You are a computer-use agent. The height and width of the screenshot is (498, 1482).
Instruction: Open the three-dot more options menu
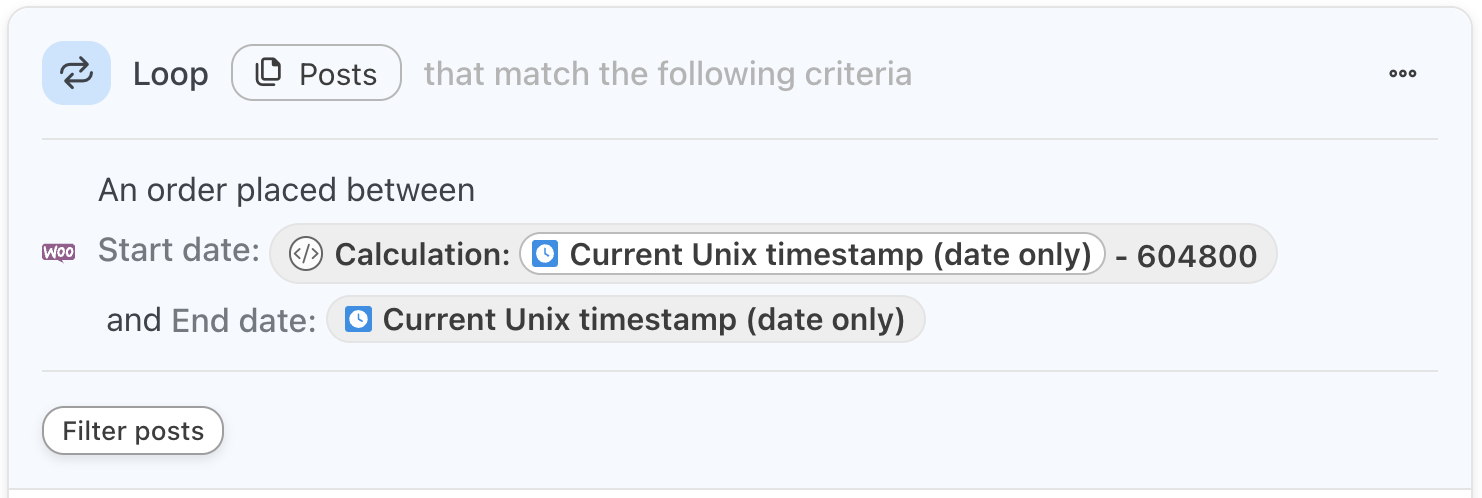tap(1402, 73)
